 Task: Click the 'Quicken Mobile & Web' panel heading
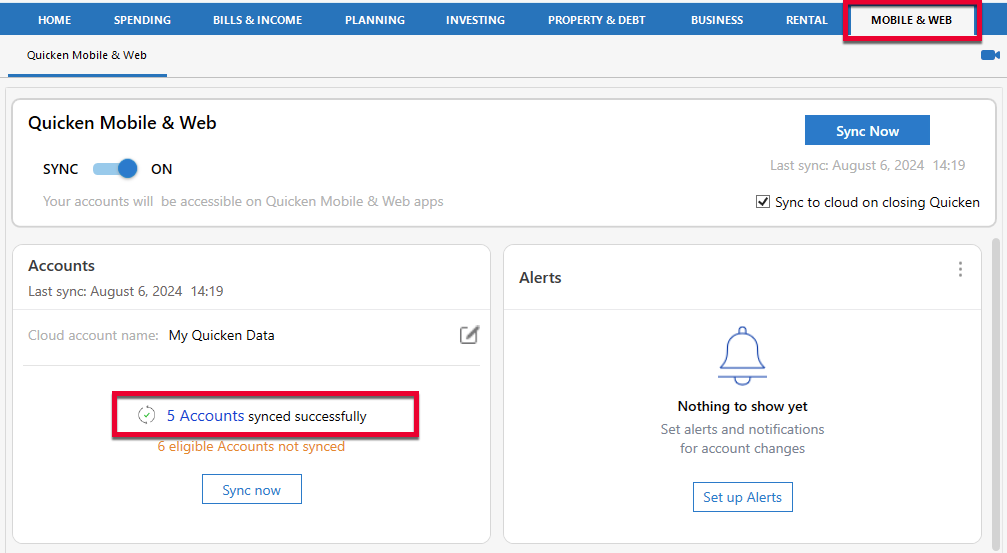[122, 123]
